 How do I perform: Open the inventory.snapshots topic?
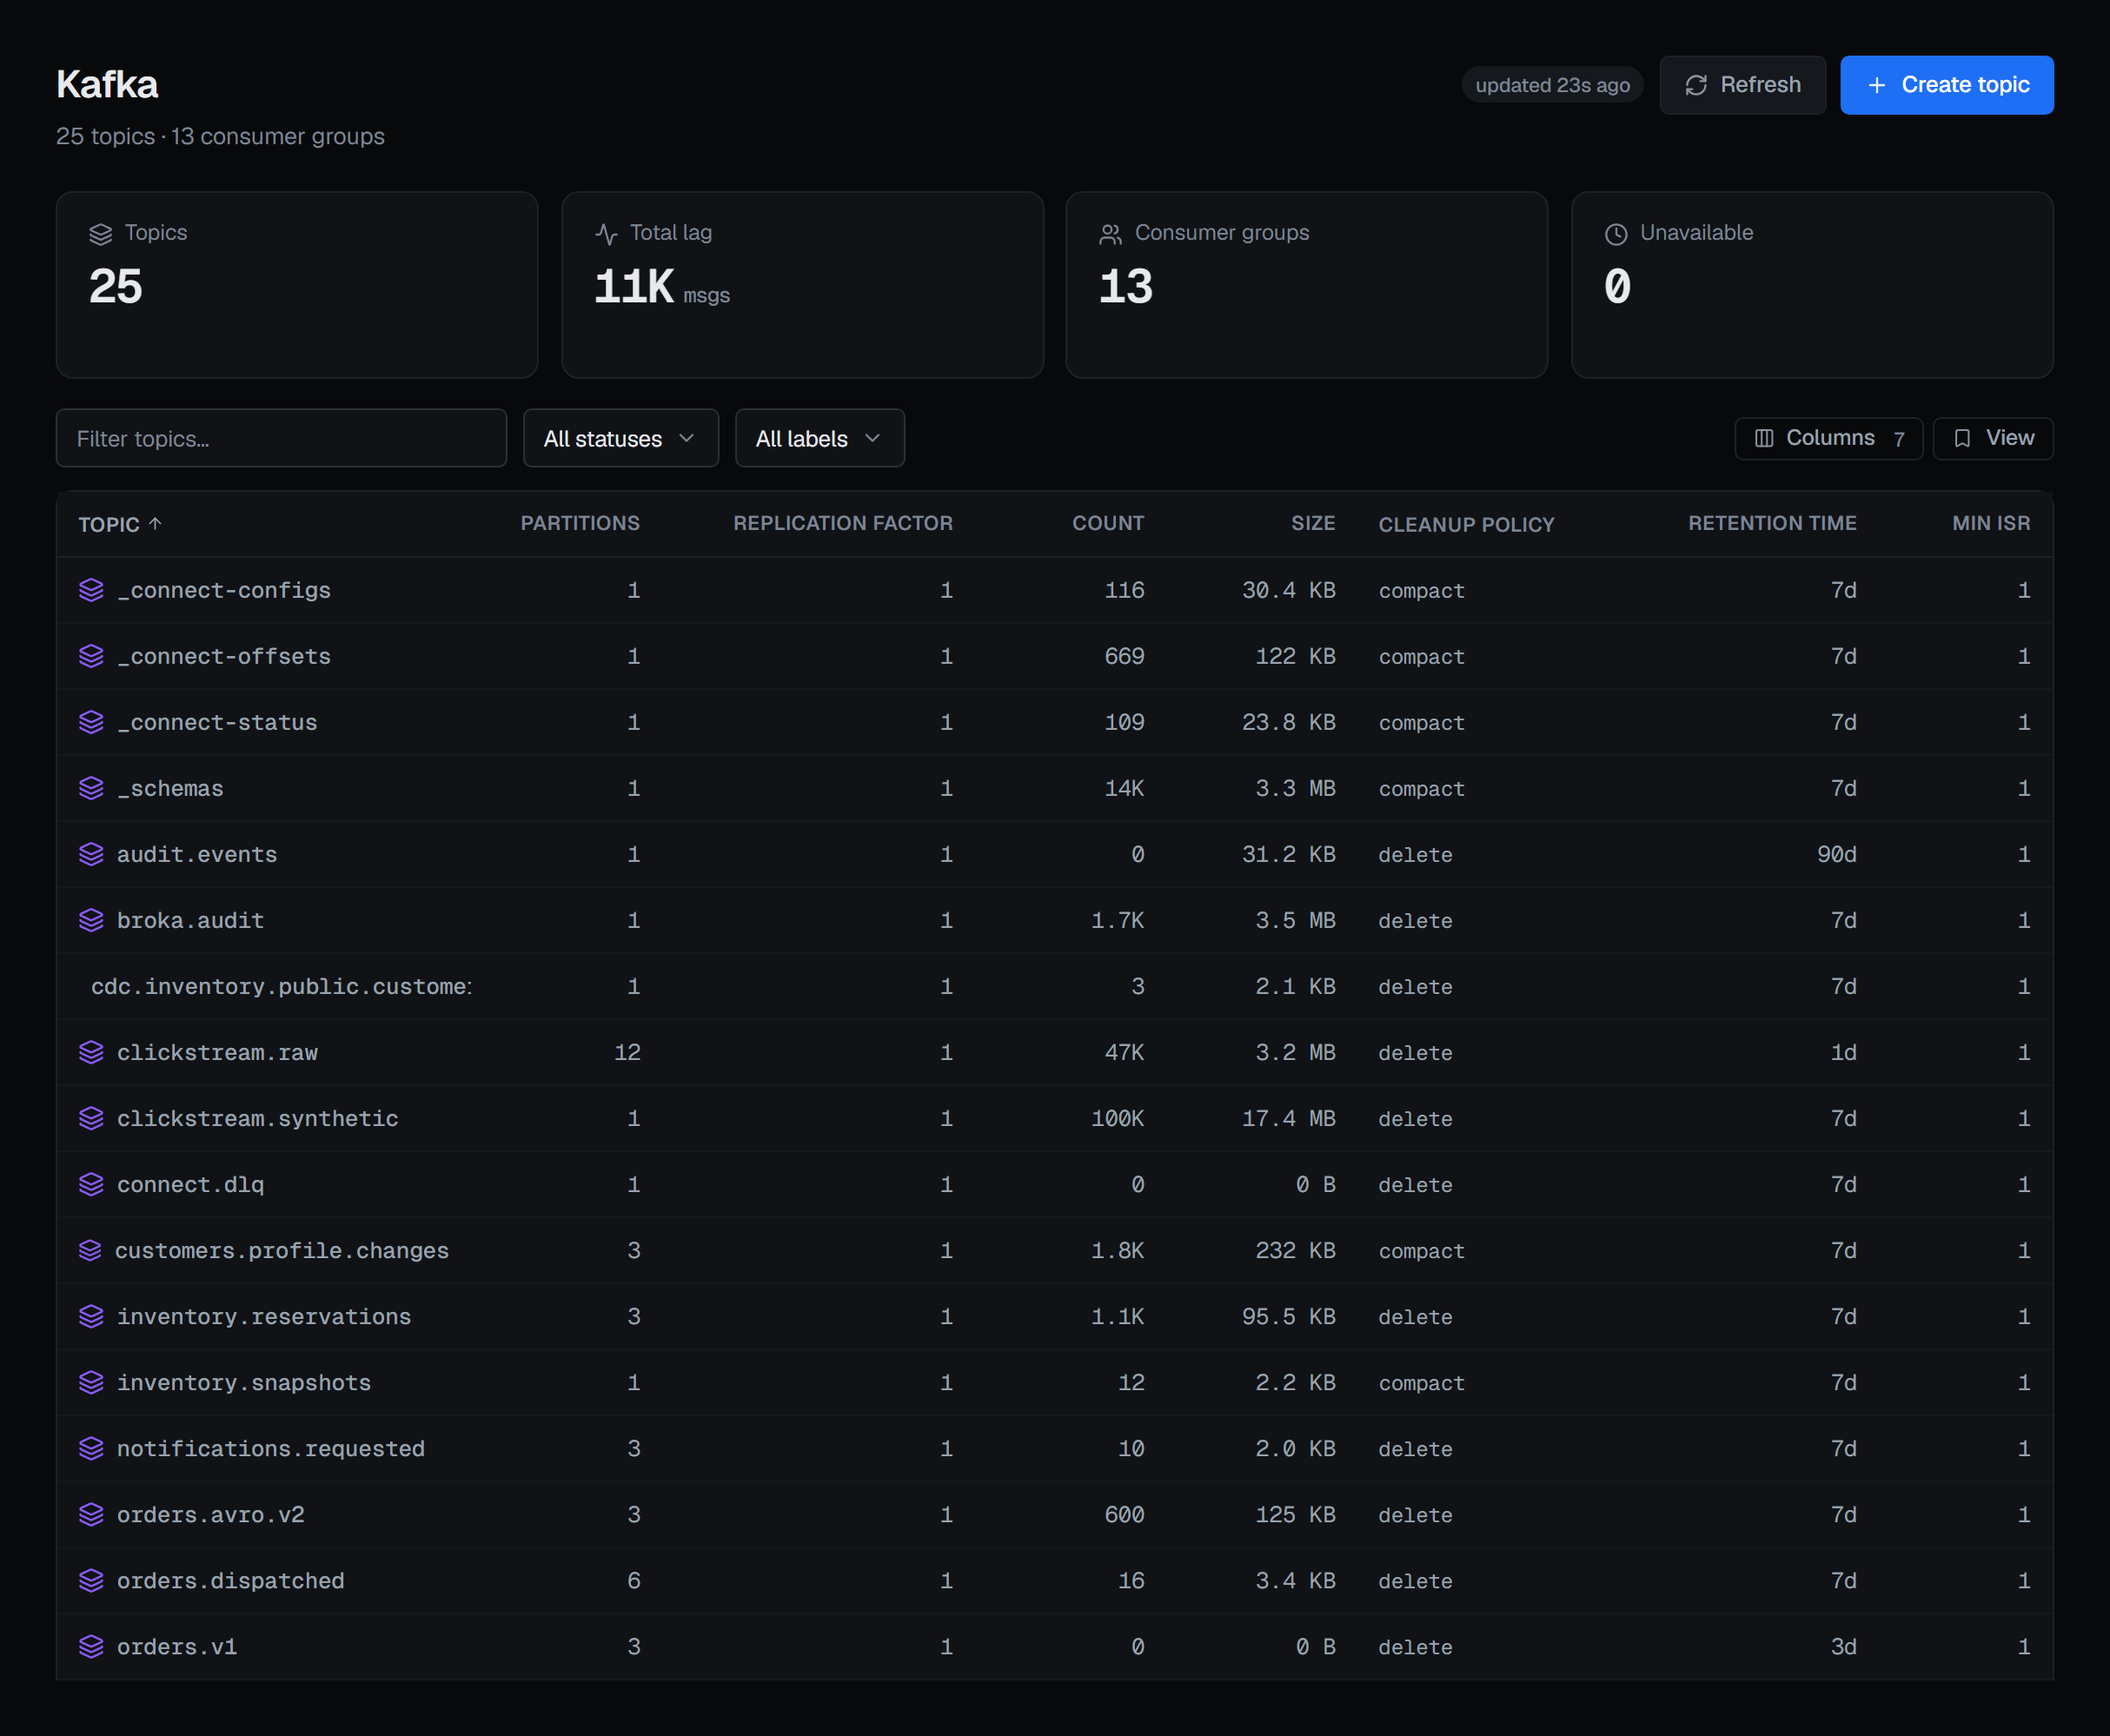point(244,1382)
